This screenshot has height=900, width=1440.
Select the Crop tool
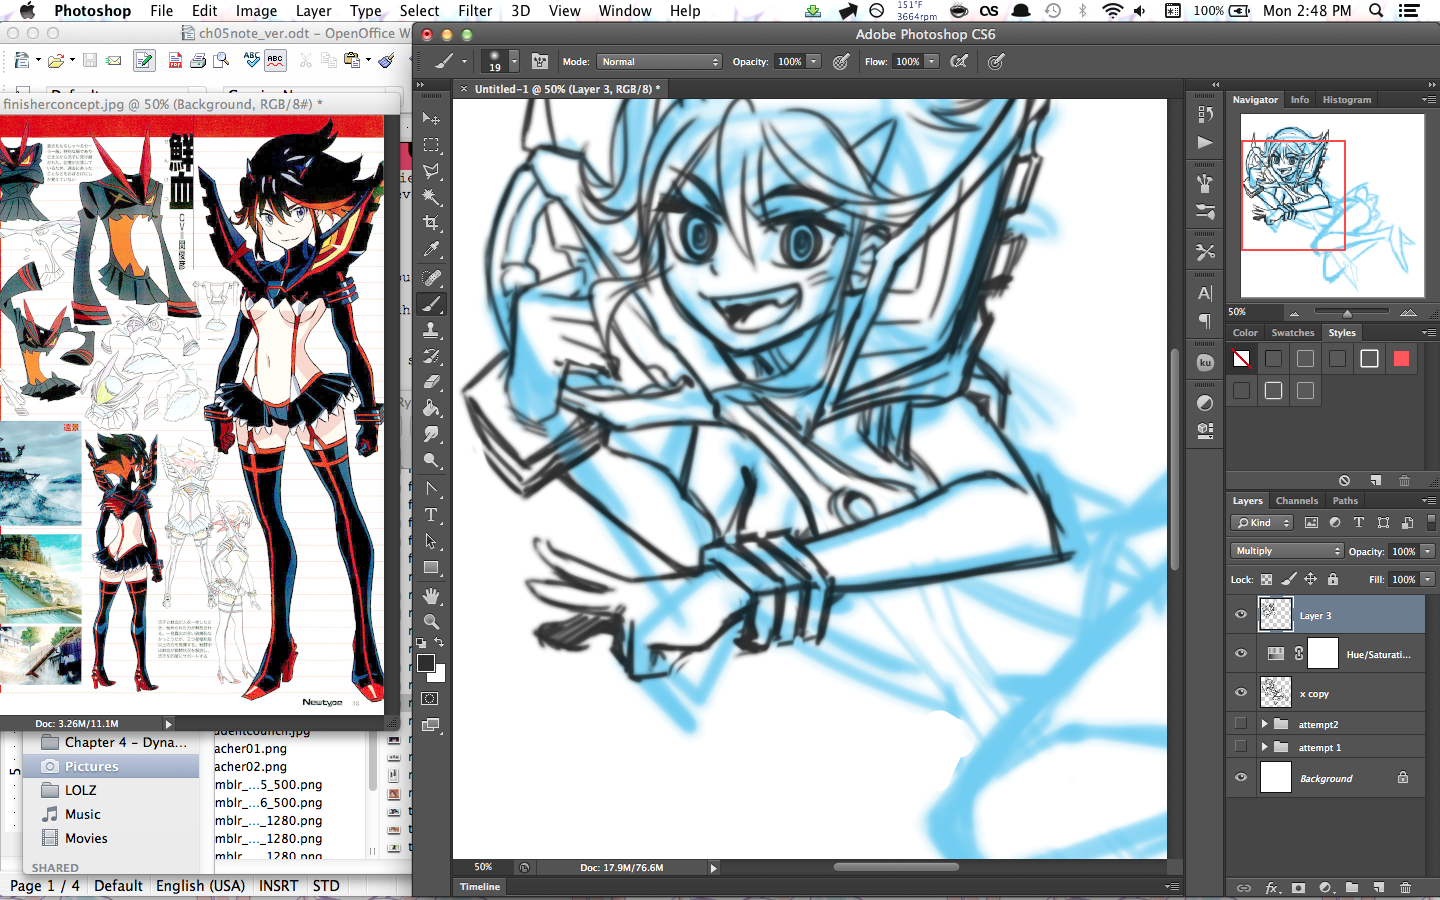tap(431, 223)
